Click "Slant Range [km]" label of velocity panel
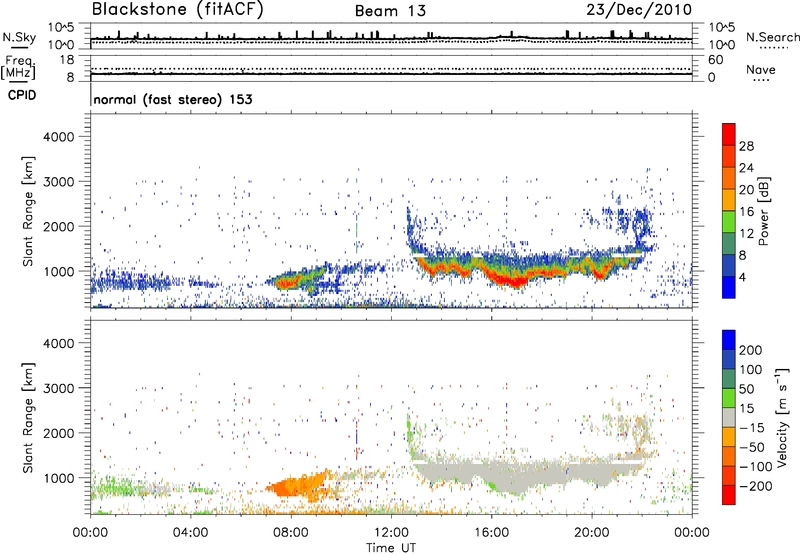Screen dimensions: 800x554 28,418
